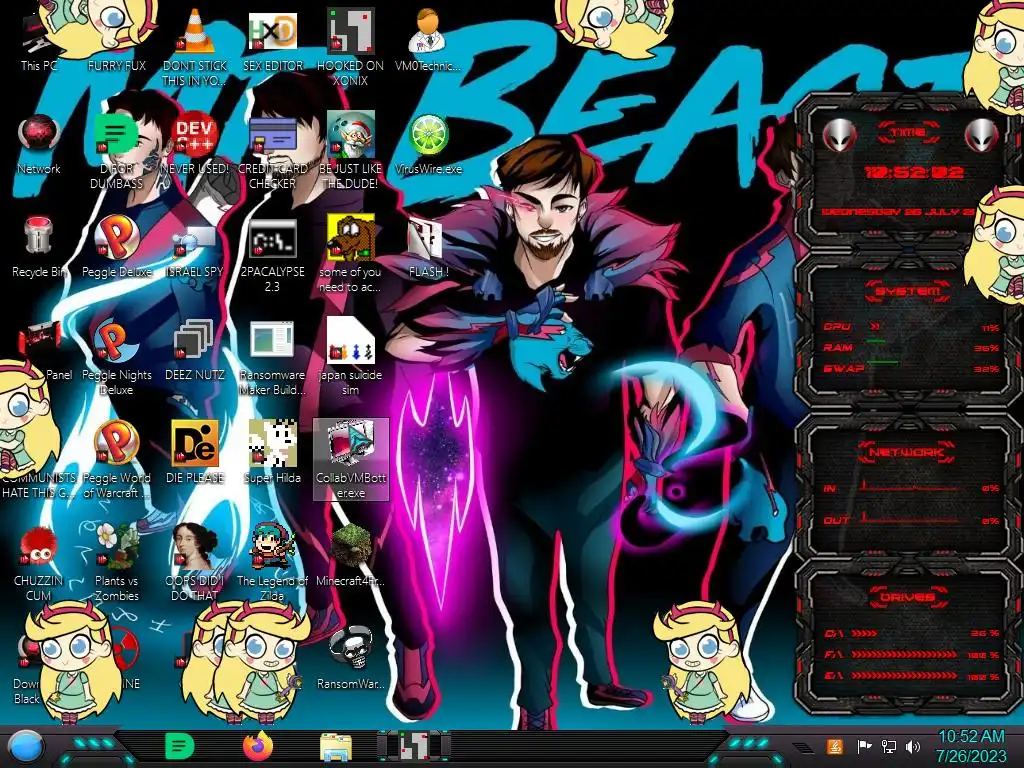Open the Recycle Bin
This screenshot has width=1024, height=768.
[39, 247]
